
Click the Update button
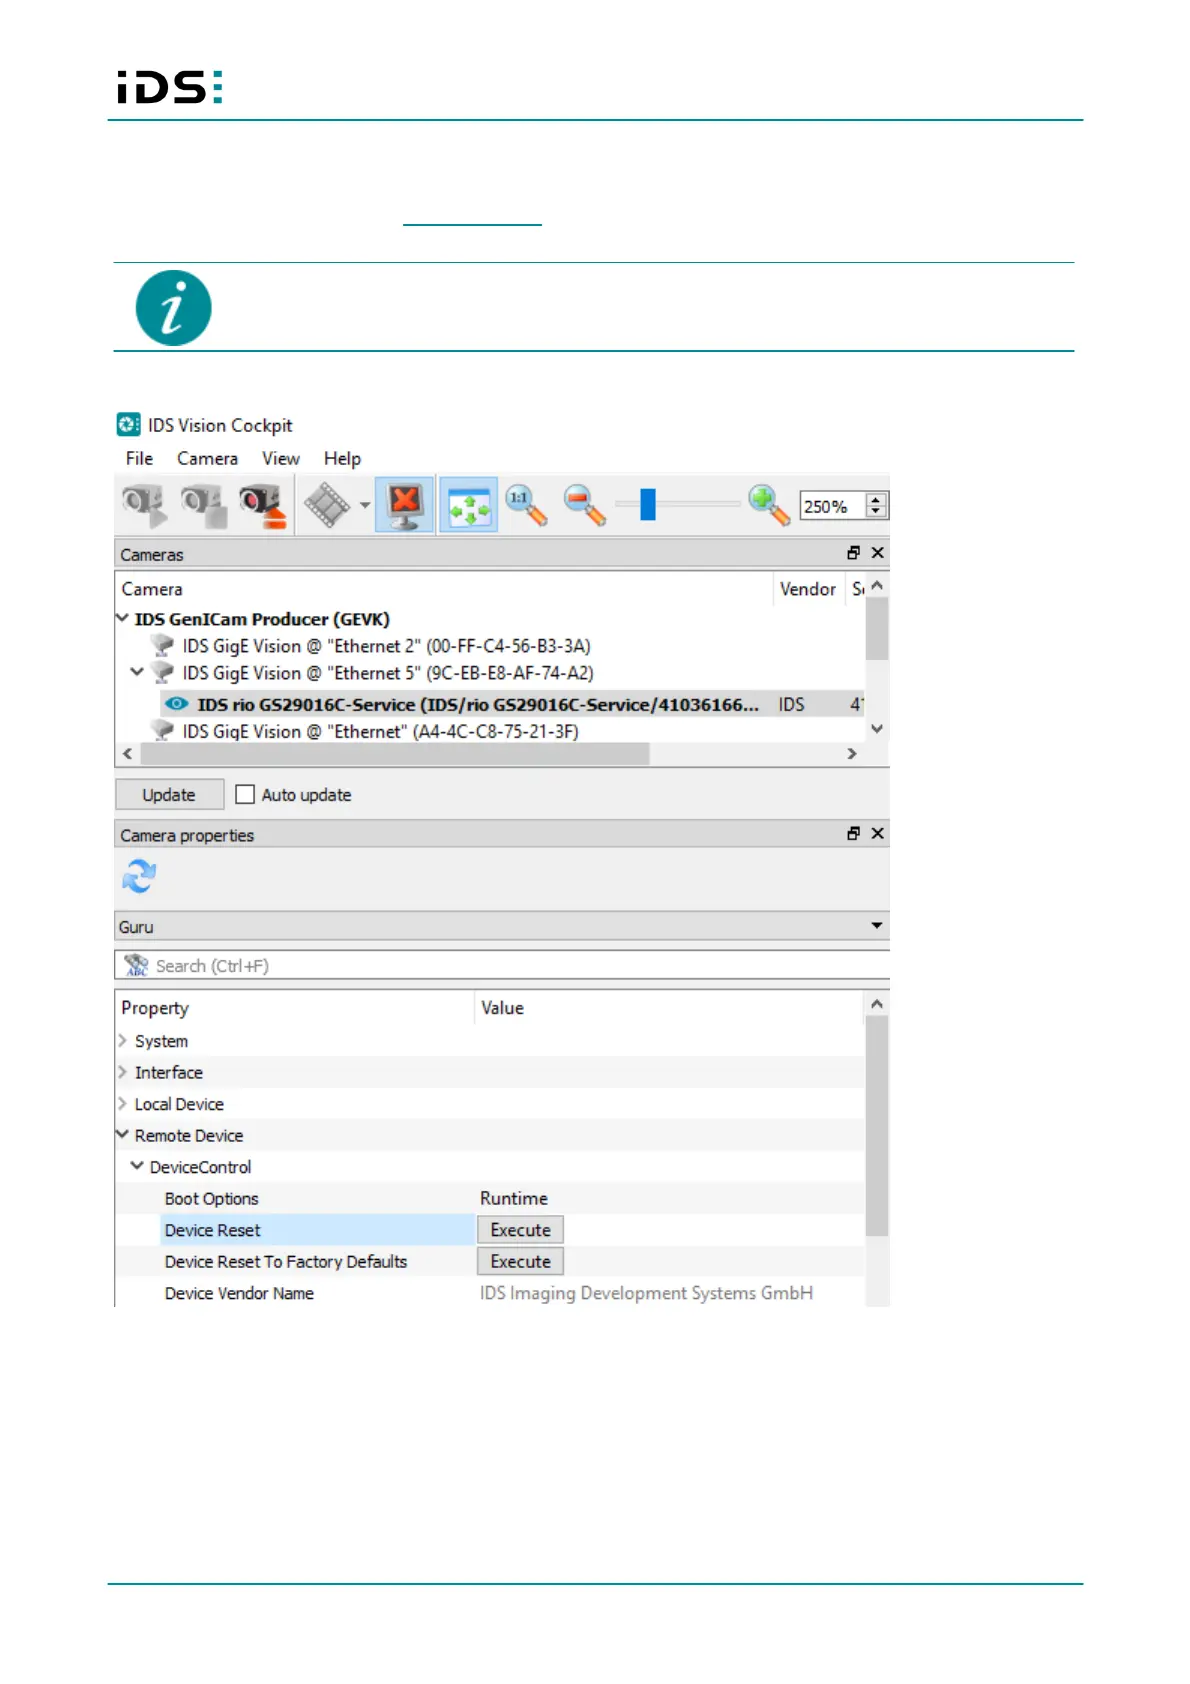coord(169,795)
